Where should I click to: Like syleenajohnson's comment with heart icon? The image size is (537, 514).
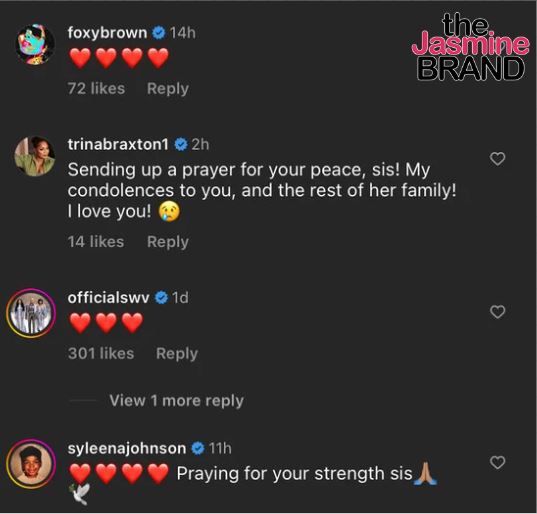pos(497,463)
